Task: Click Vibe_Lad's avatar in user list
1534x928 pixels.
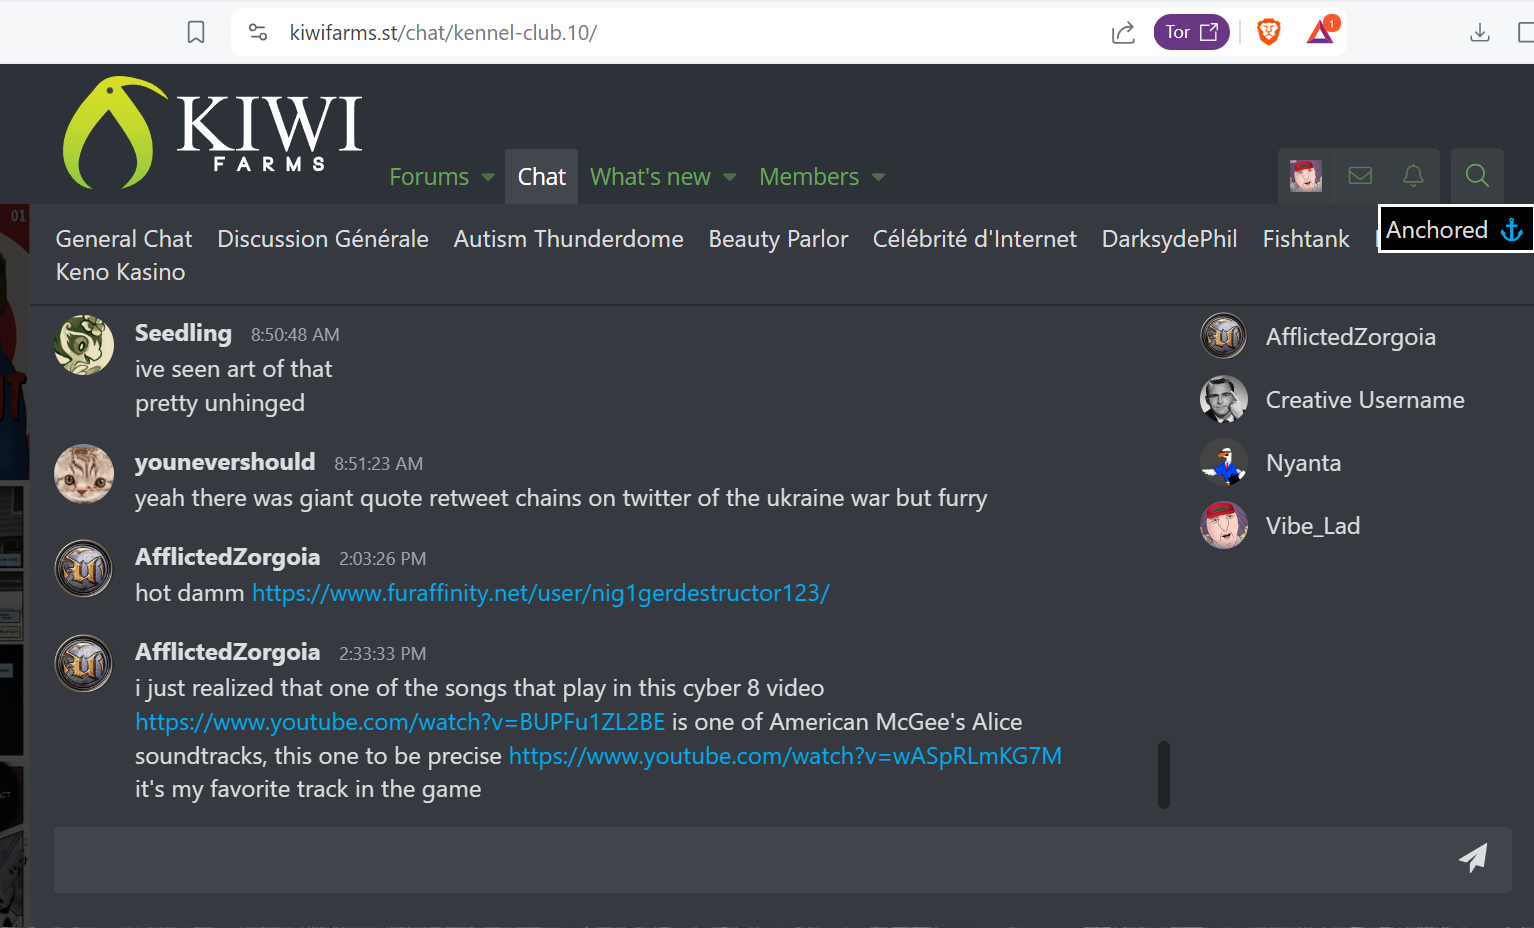Action: tap(1224, 525)
